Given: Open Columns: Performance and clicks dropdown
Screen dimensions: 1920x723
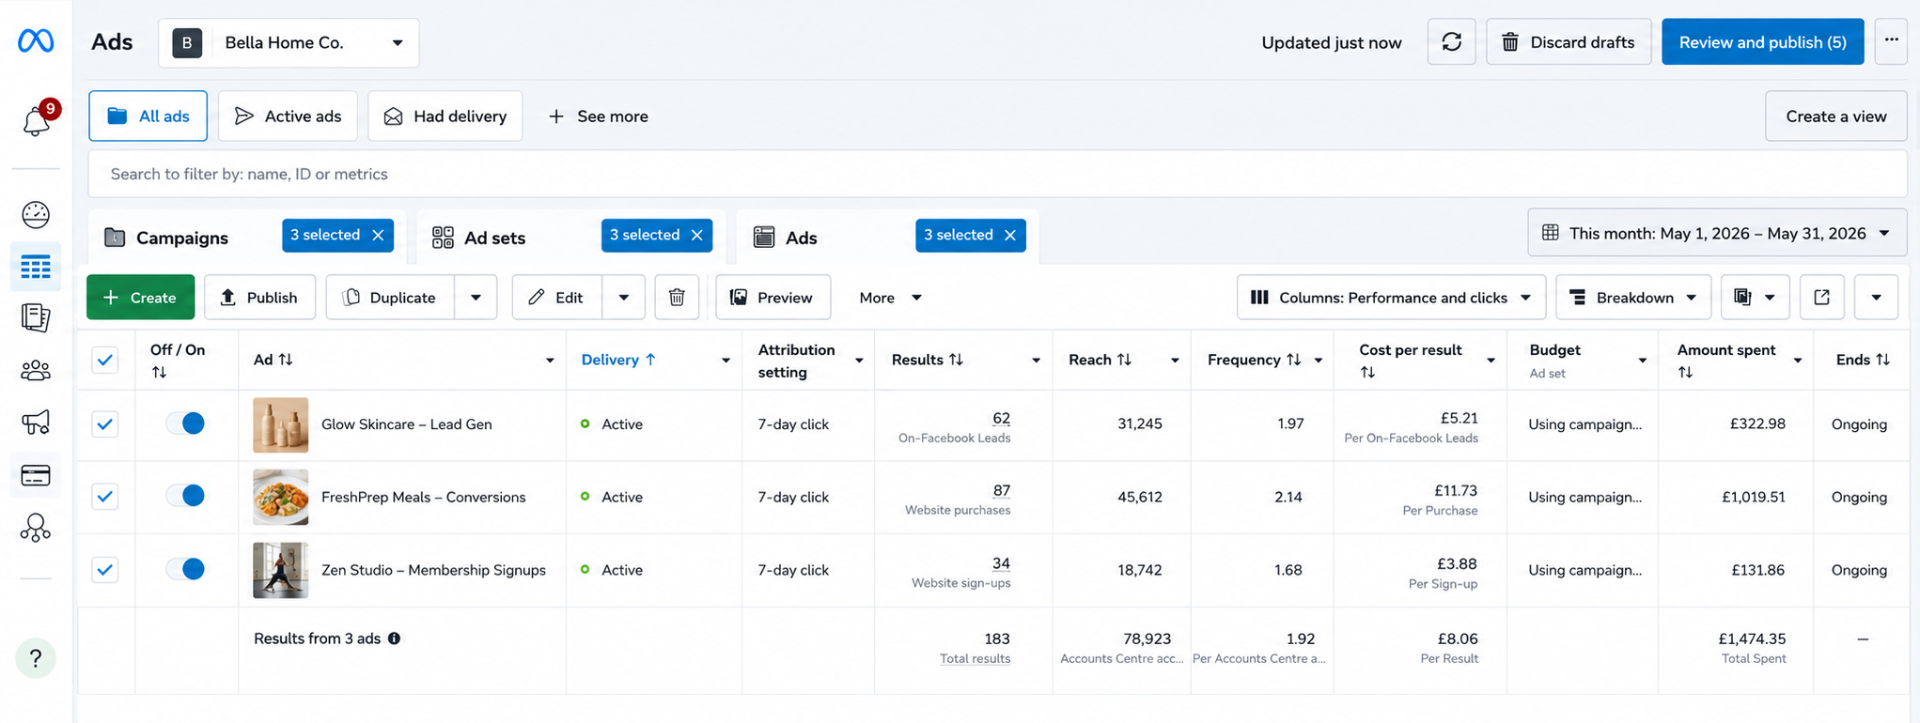Looking at the screenshot, I should coord(1391,297).
